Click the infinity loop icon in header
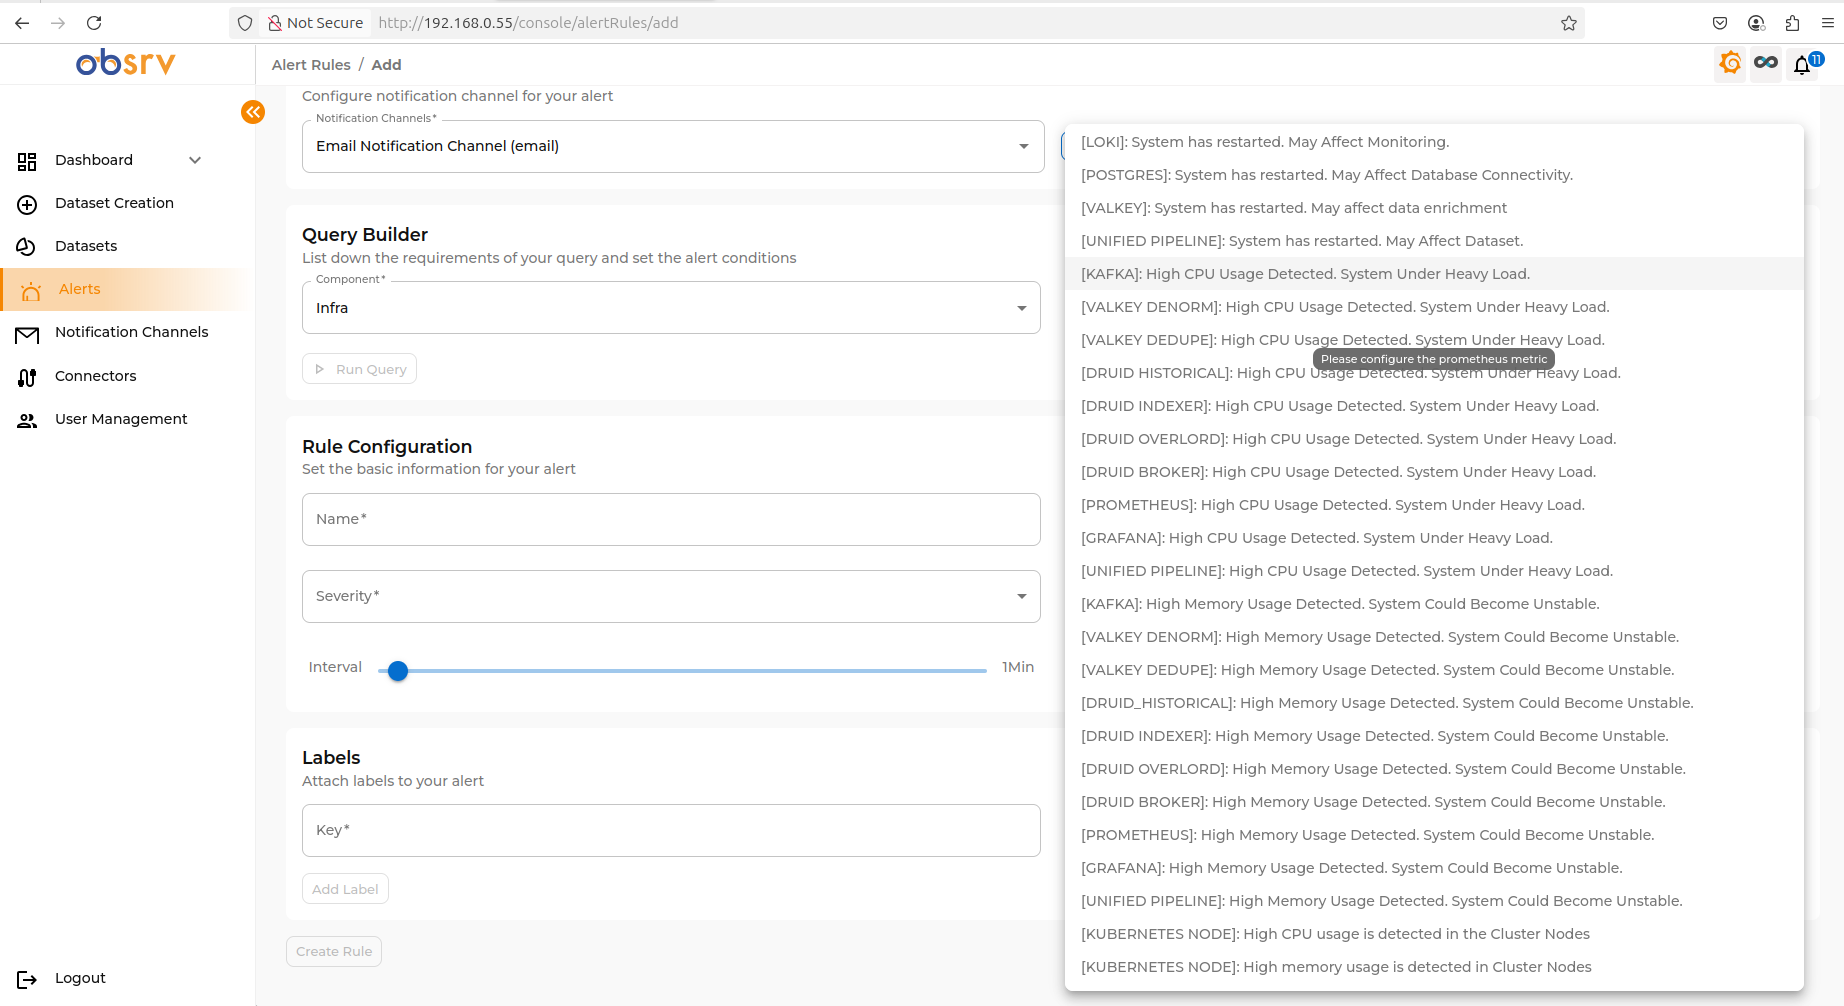 click(x=1766, y=63)
